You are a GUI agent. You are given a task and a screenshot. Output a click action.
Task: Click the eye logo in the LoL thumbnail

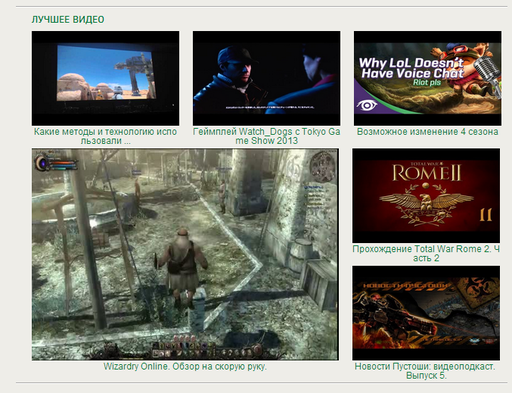[366, 105]
